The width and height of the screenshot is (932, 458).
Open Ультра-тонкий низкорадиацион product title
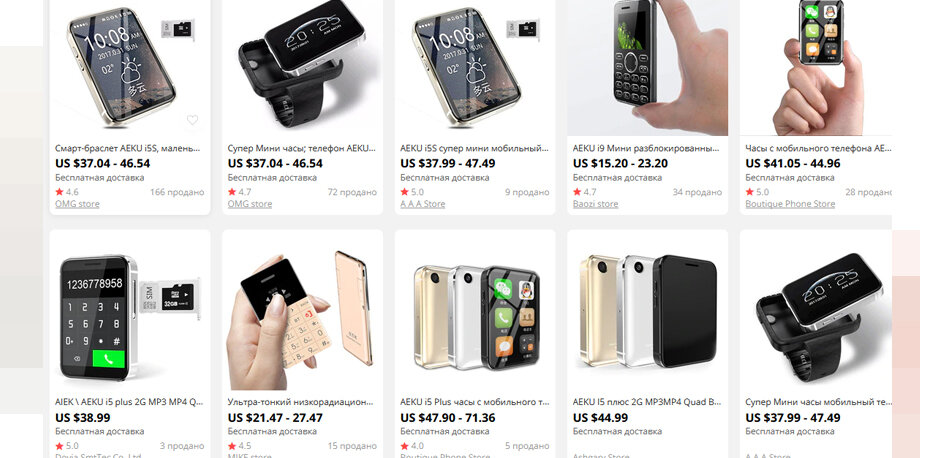[301, 402]
